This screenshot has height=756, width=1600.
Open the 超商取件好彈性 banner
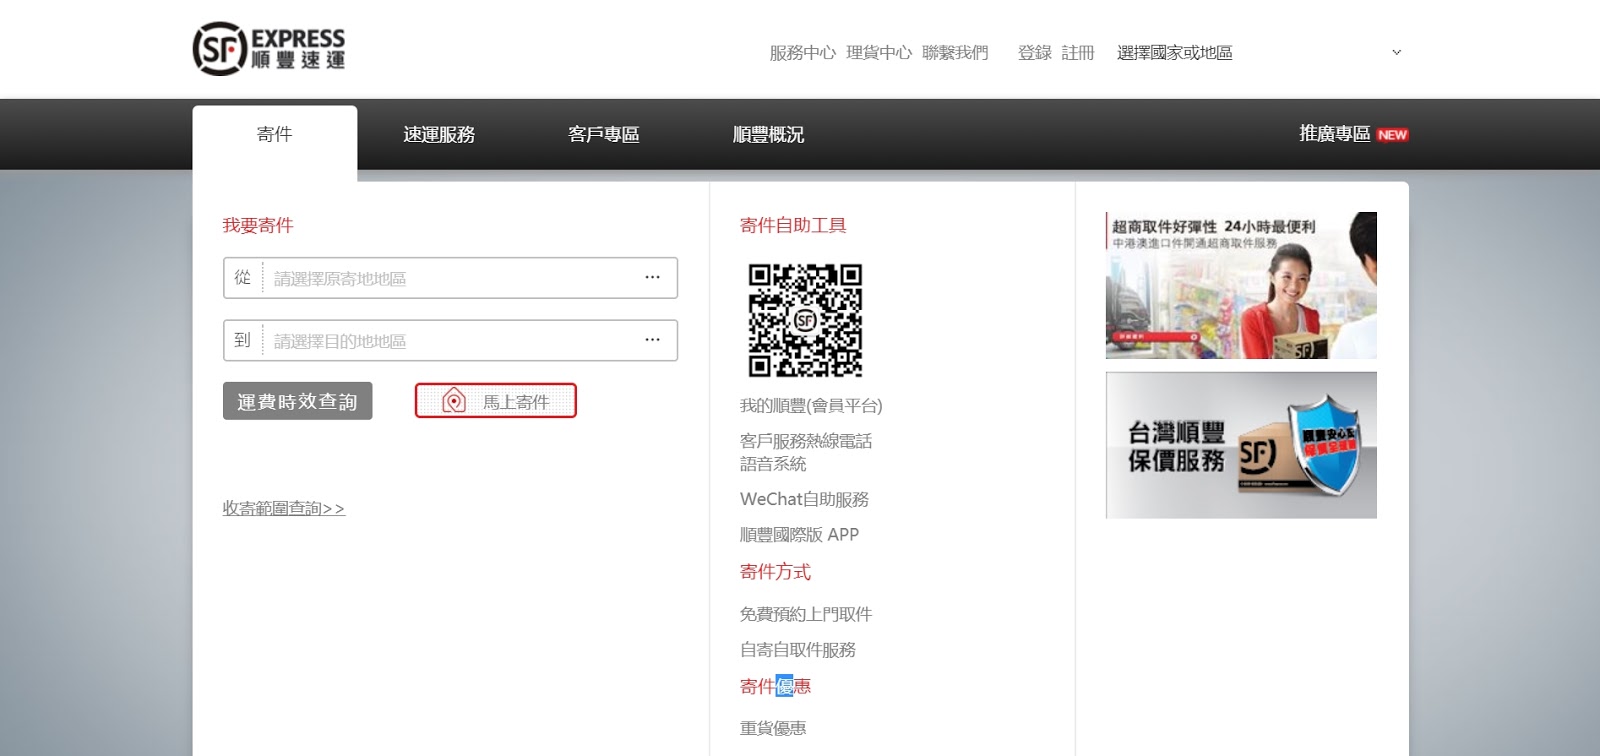point(1241,285)
